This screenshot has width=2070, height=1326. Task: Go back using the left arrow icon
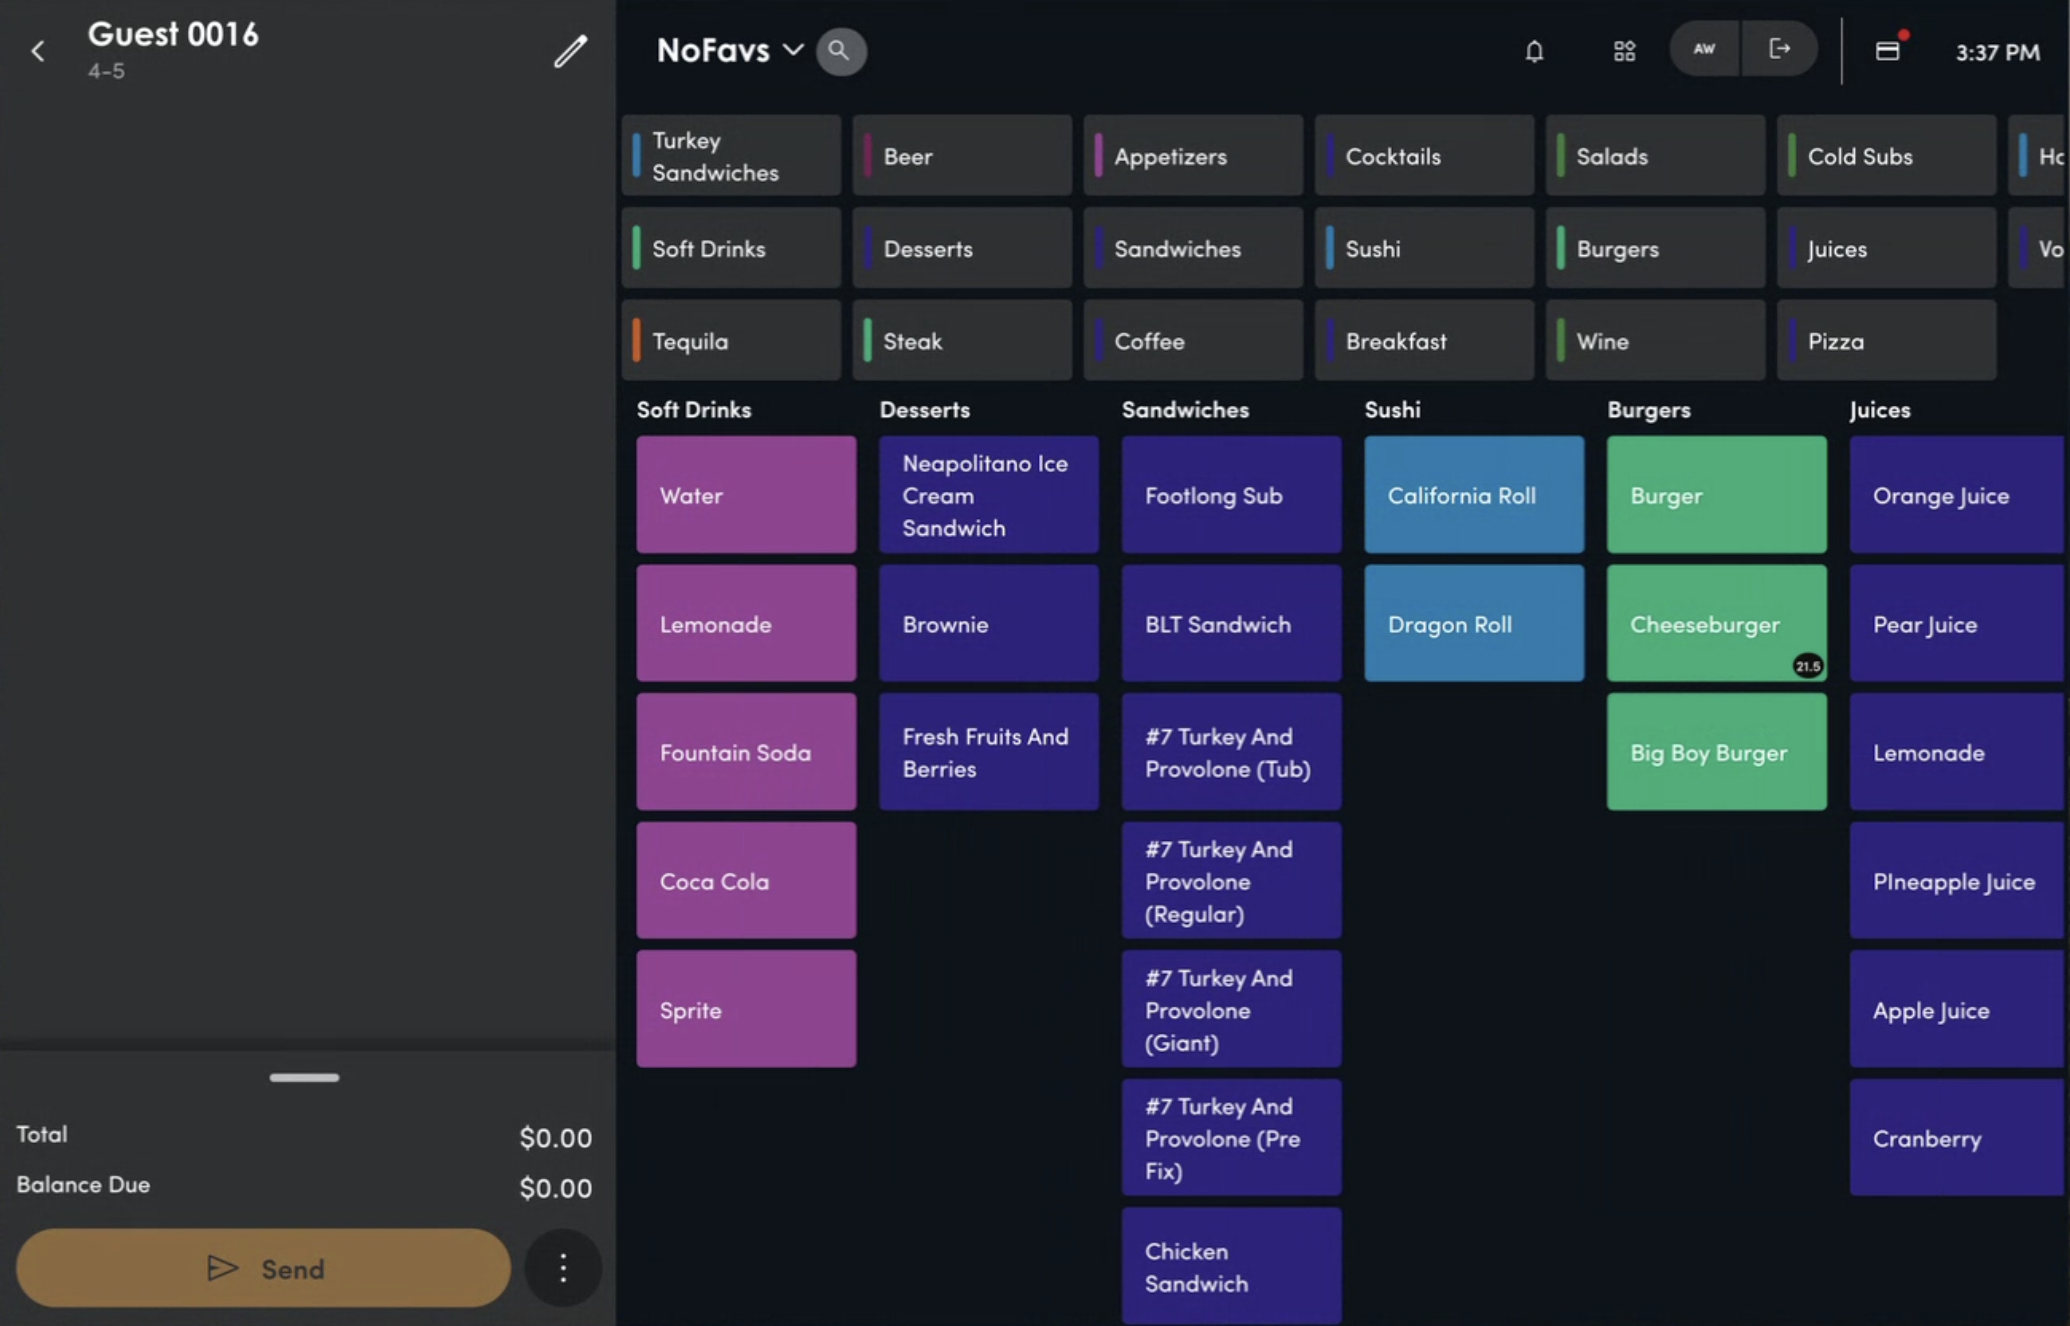(x=38, y=51)
